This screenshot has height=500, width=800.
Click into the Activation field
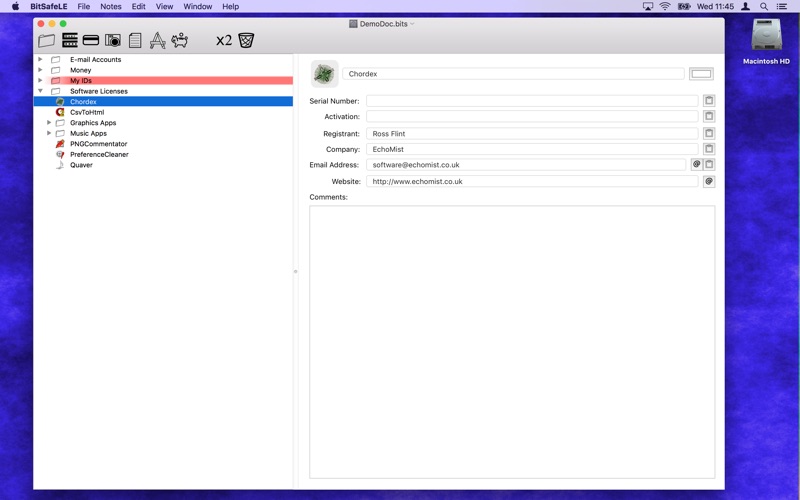click(x=532, y=116)
